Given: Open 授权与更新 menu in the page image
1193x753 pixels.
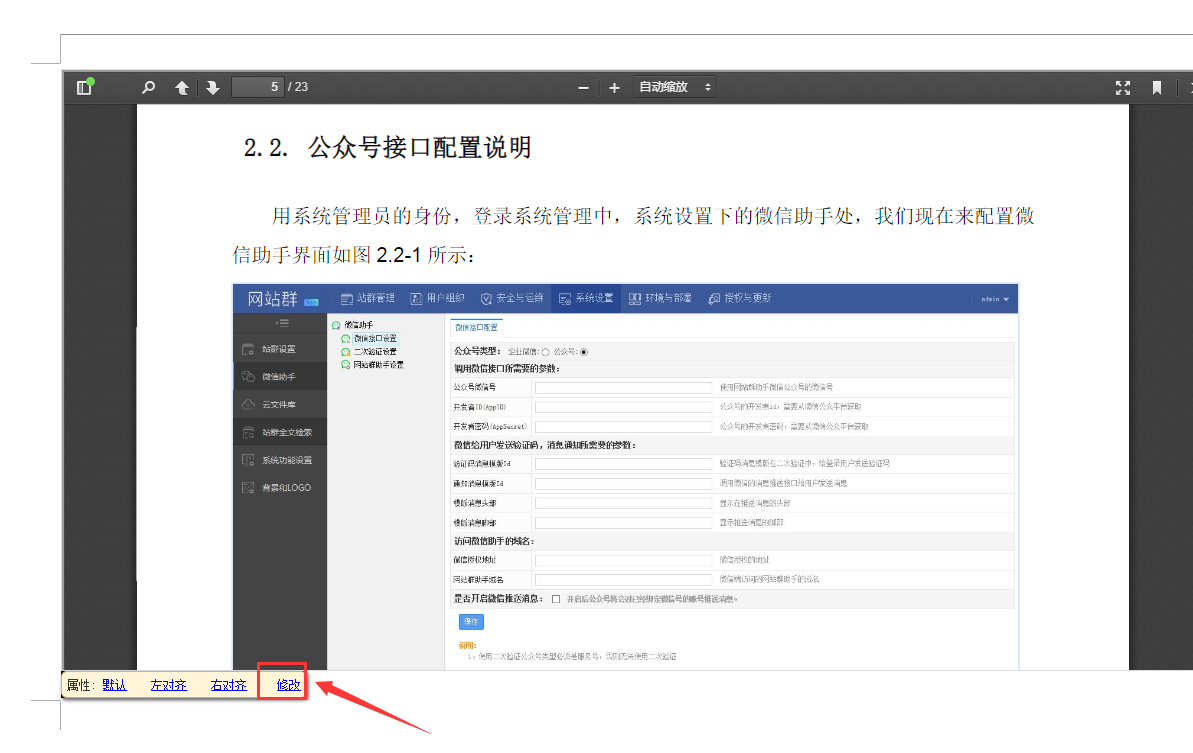Looking at the screenshot, I should [740, 298].
